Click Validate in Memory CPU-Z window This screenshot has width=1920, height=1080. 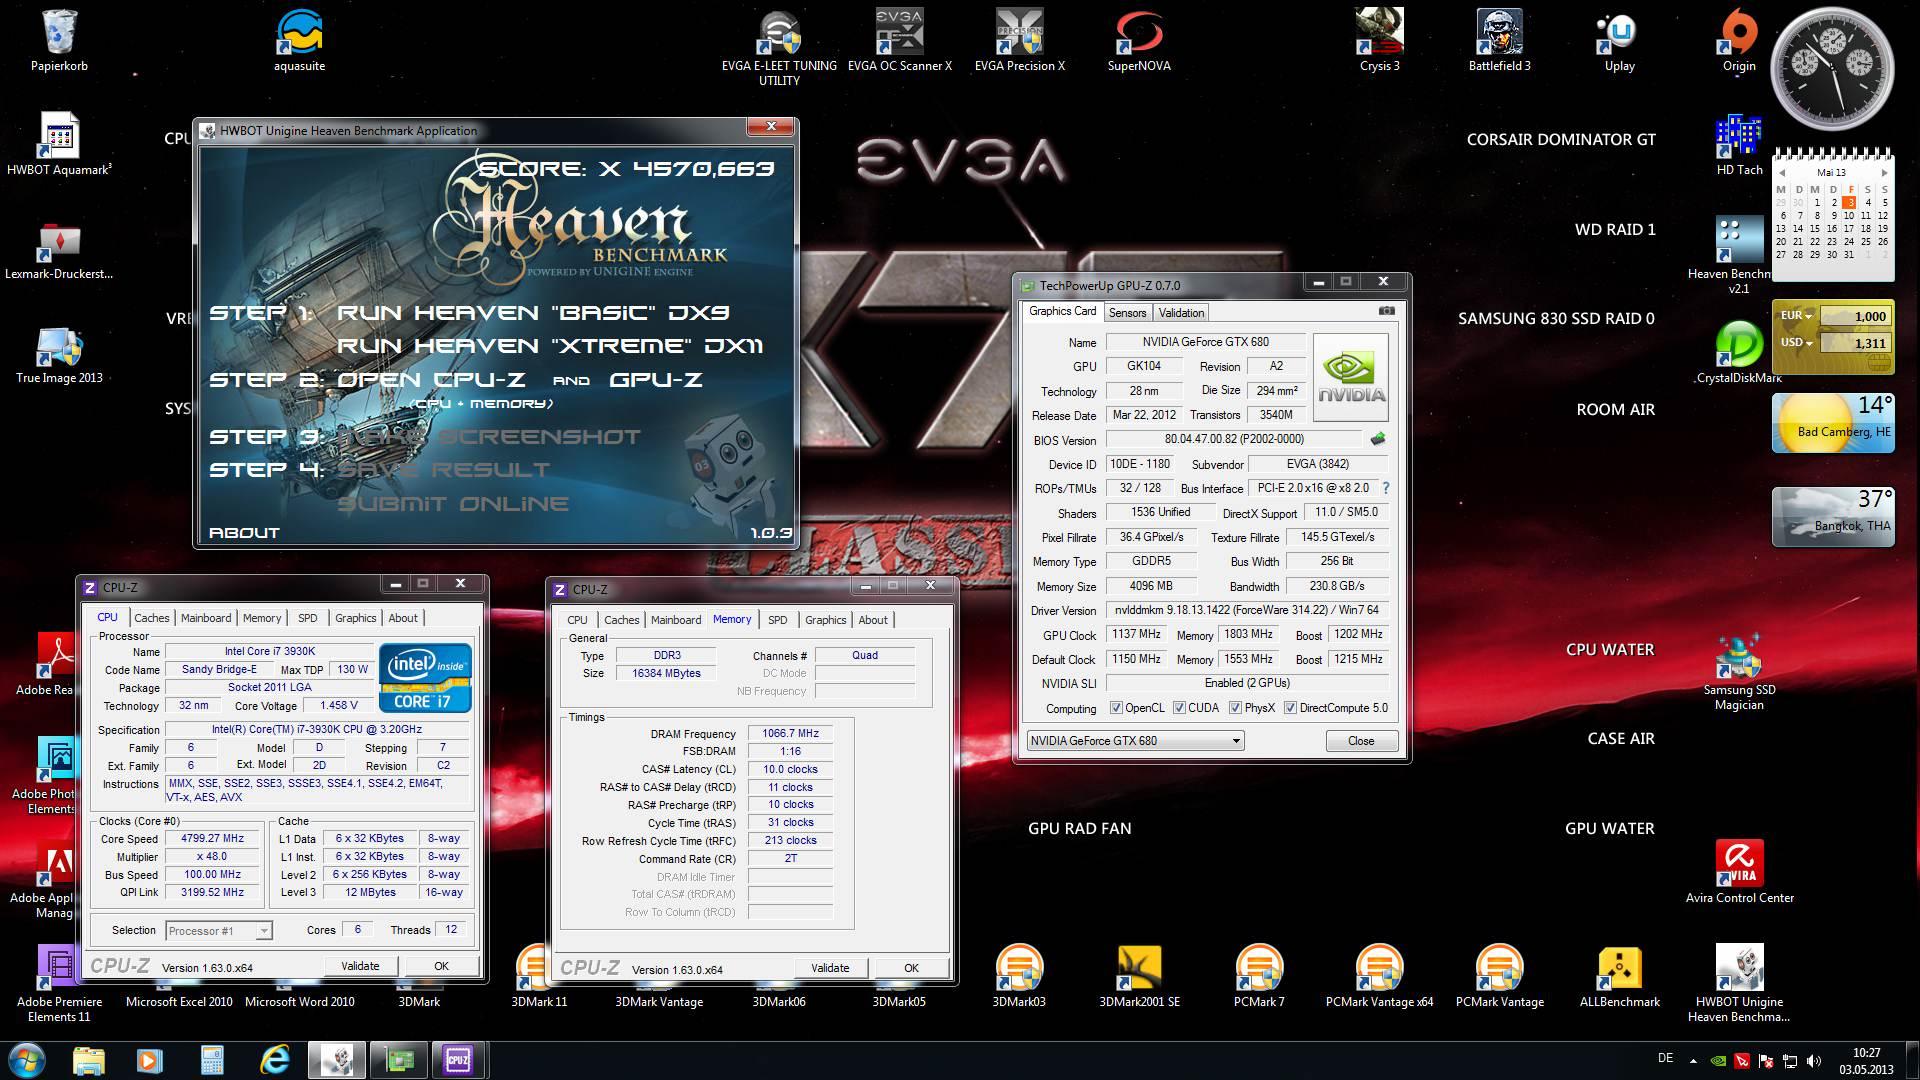click(x=830, y=968)
